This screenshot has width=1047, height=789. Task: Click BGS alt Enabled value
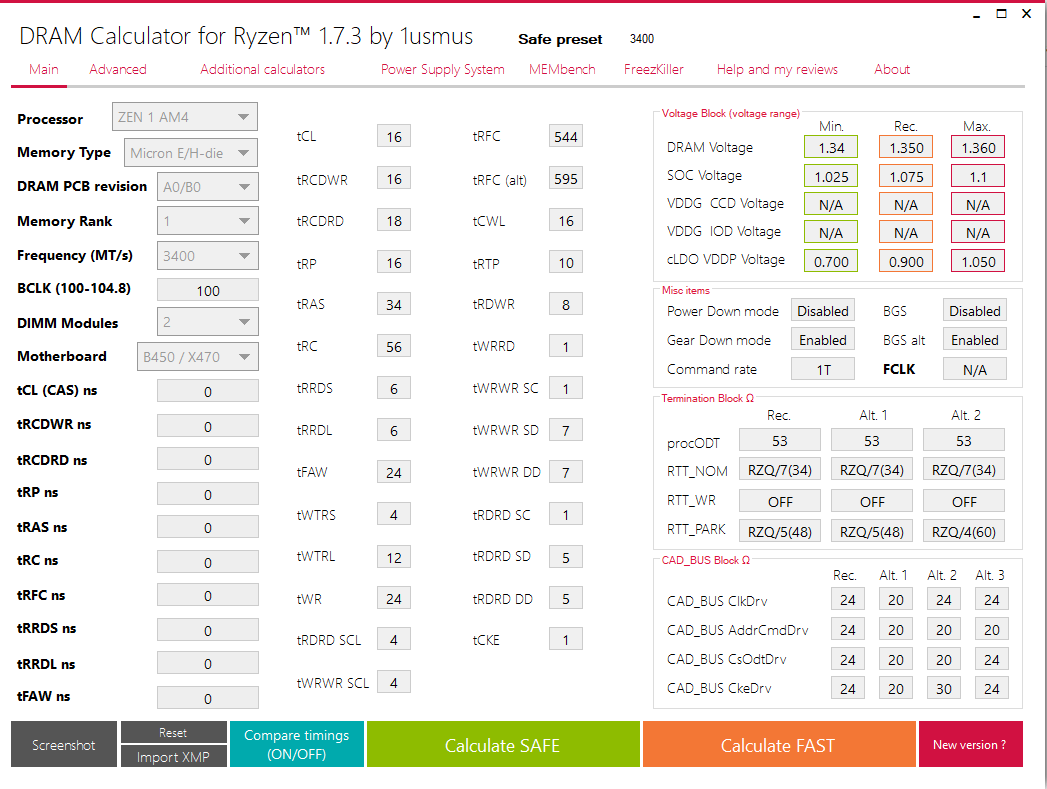974,340
